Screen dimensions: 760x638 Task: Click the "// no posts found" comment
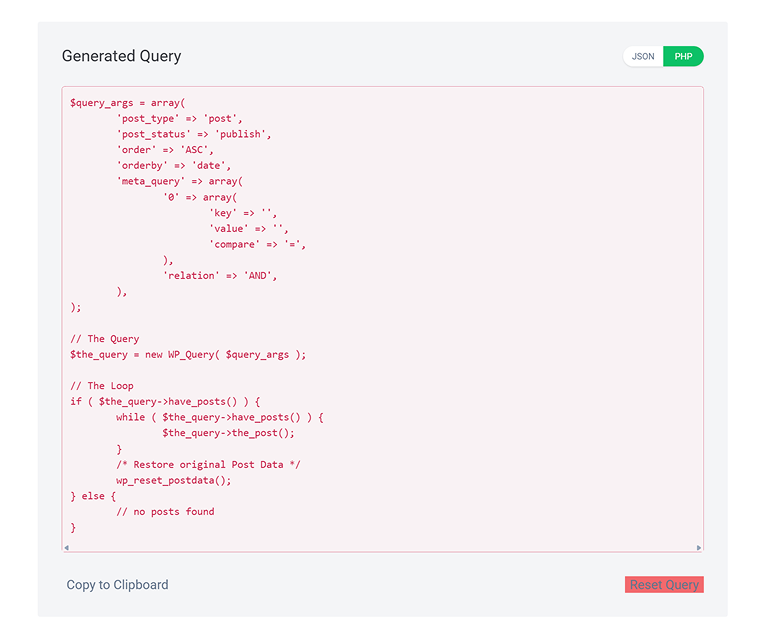click(165, 511)
